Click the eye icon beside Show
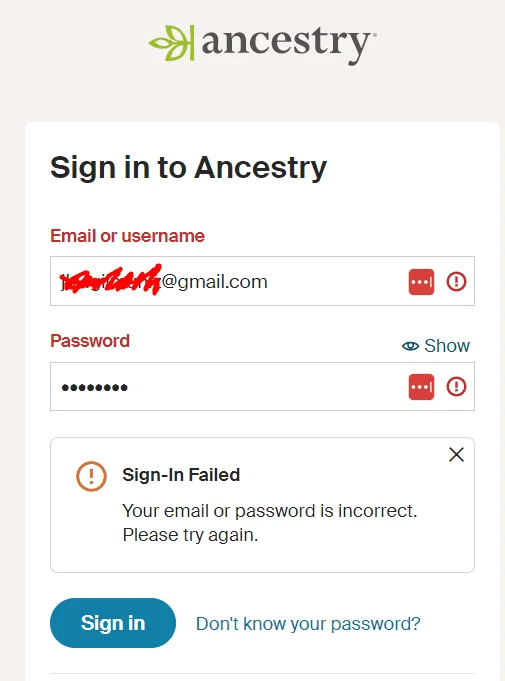 (x=410, y=346)
